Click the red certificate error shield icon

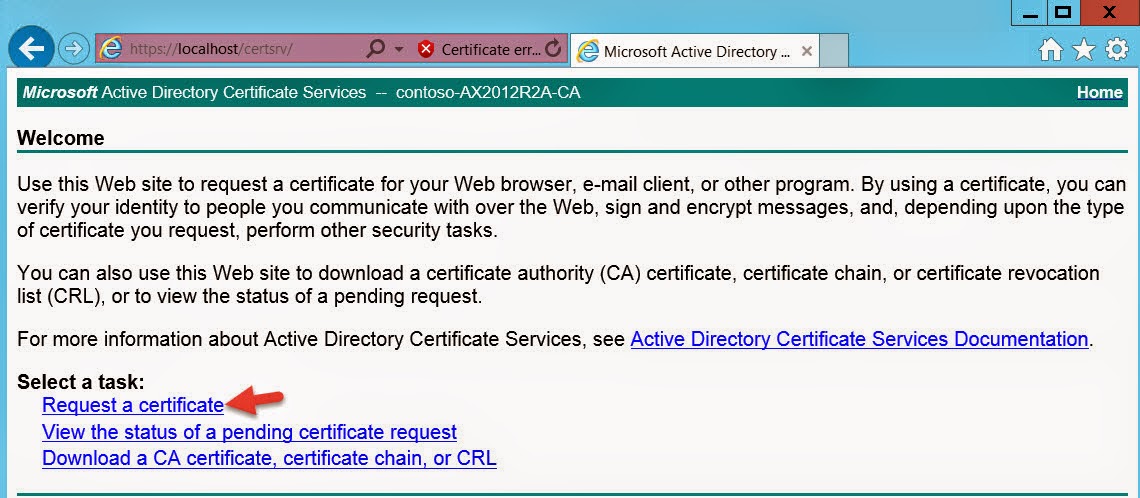click(426, 49)
